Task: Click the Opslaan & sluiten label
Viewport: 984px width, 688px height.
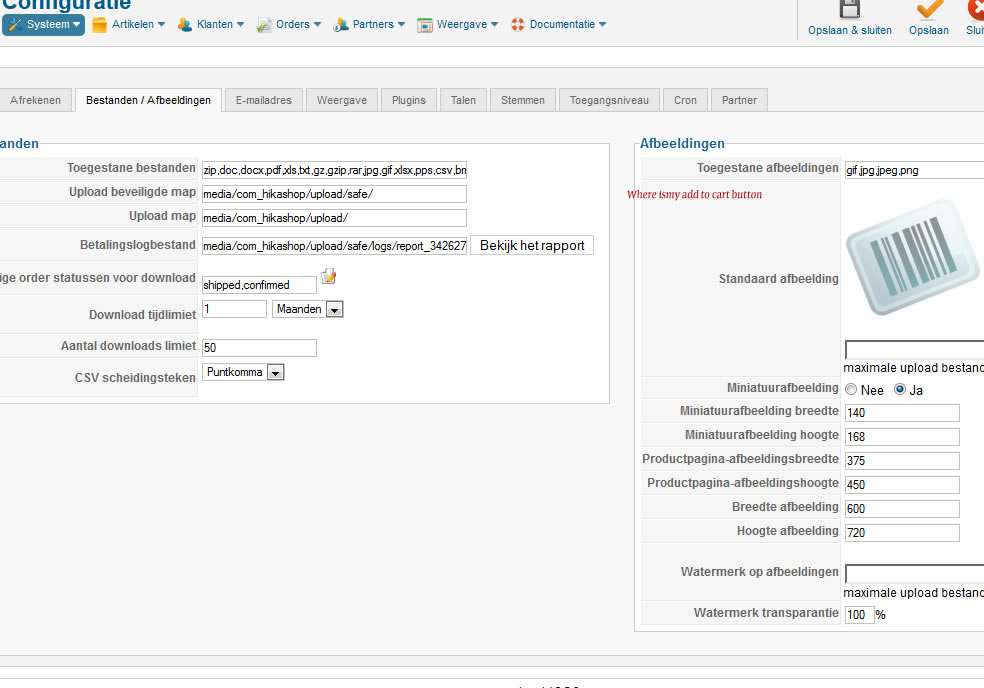Action: coord(850,30)
